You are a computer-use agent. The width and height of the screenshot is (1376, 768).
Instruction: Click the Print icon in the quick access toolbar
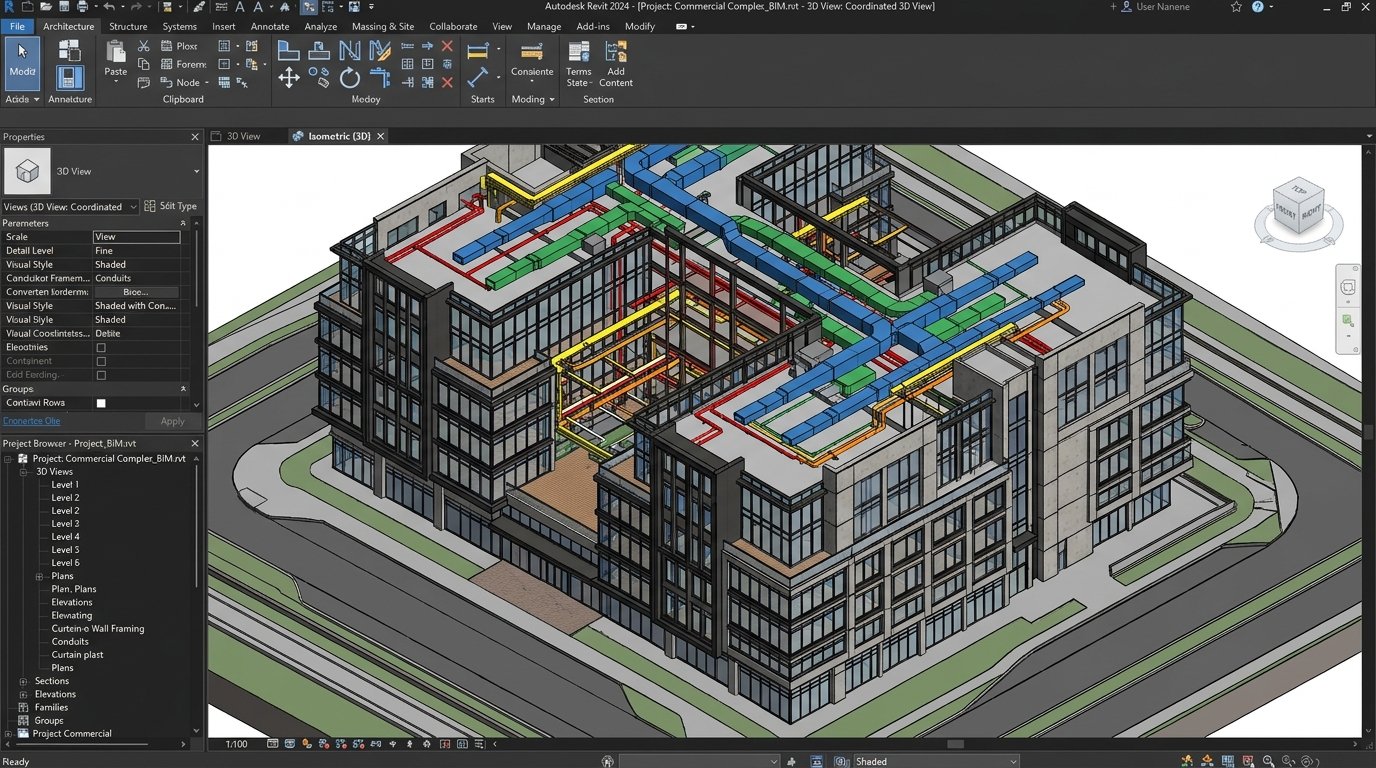pos(83,7)
